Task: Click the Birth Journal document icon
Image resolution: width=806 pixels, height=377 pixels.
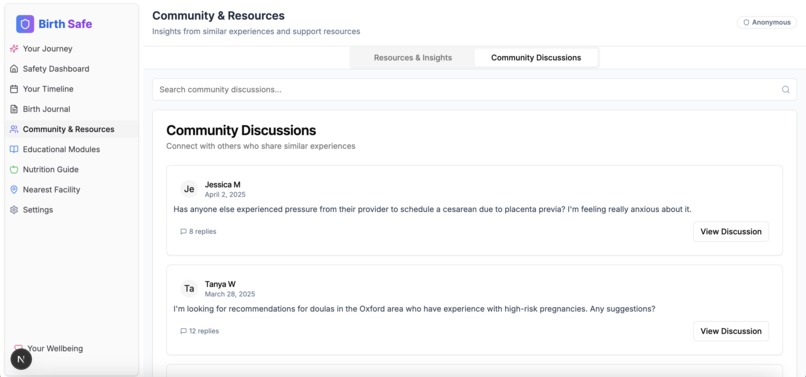Action: pyautogui.click(x=14, y=109)
